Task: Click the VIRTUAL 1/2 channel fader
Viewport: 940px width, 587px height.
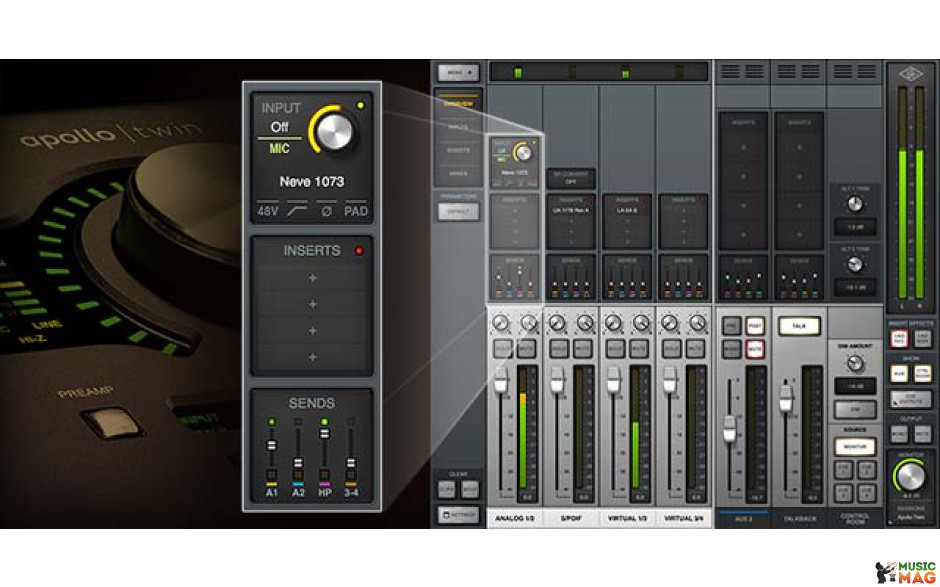Action: click(614, 380)
